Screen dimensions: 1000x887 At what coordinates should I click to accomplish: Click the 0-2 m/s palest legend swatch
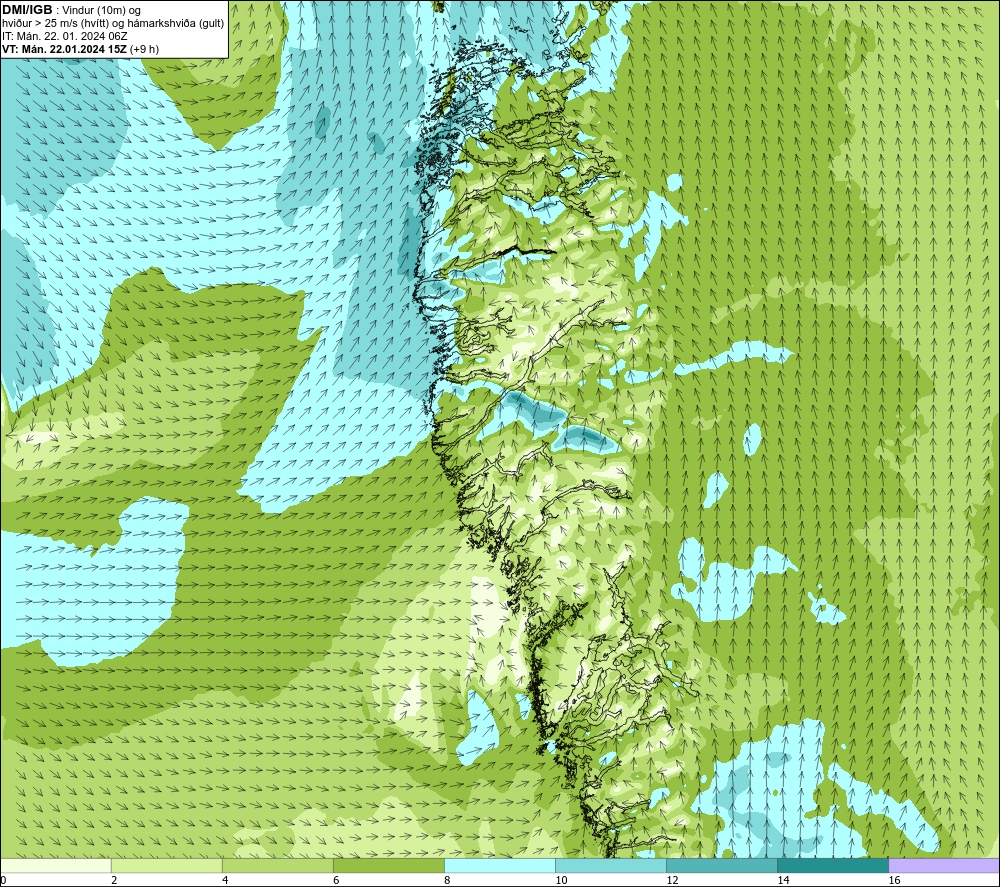pyautogui.click(x=56, y=865)
